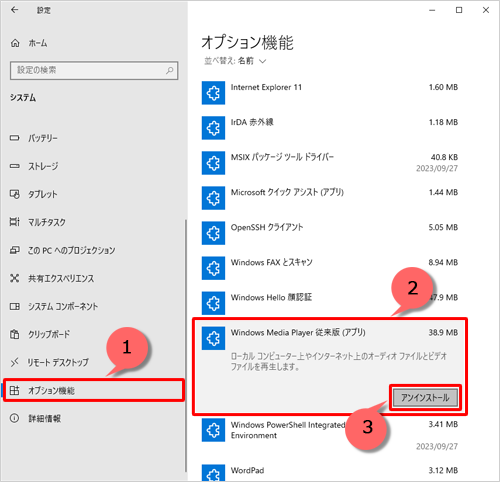Click OpenSSH クライアント name text
The image size is (500, 482).
[x=267, y=227]
